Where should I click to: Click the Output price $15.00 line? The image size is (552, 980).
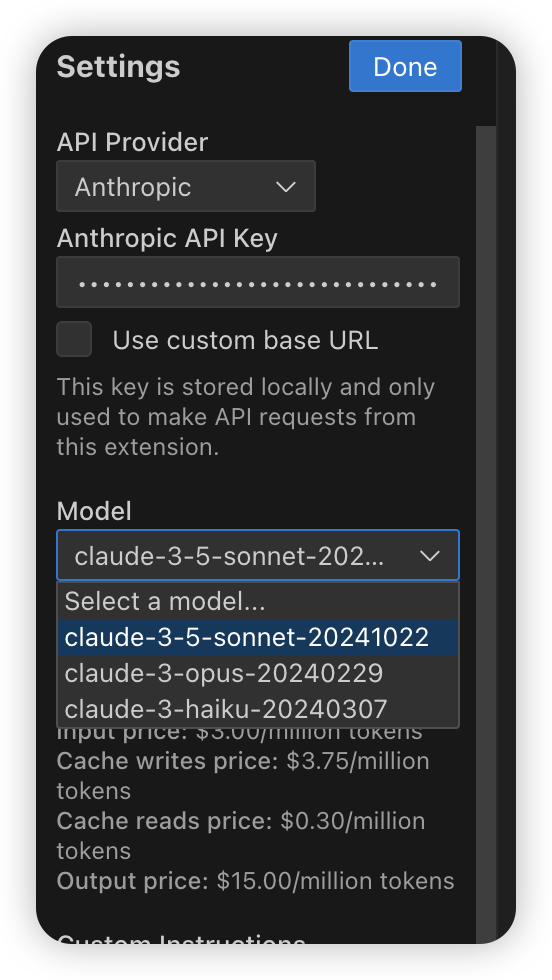coord(255,881)
